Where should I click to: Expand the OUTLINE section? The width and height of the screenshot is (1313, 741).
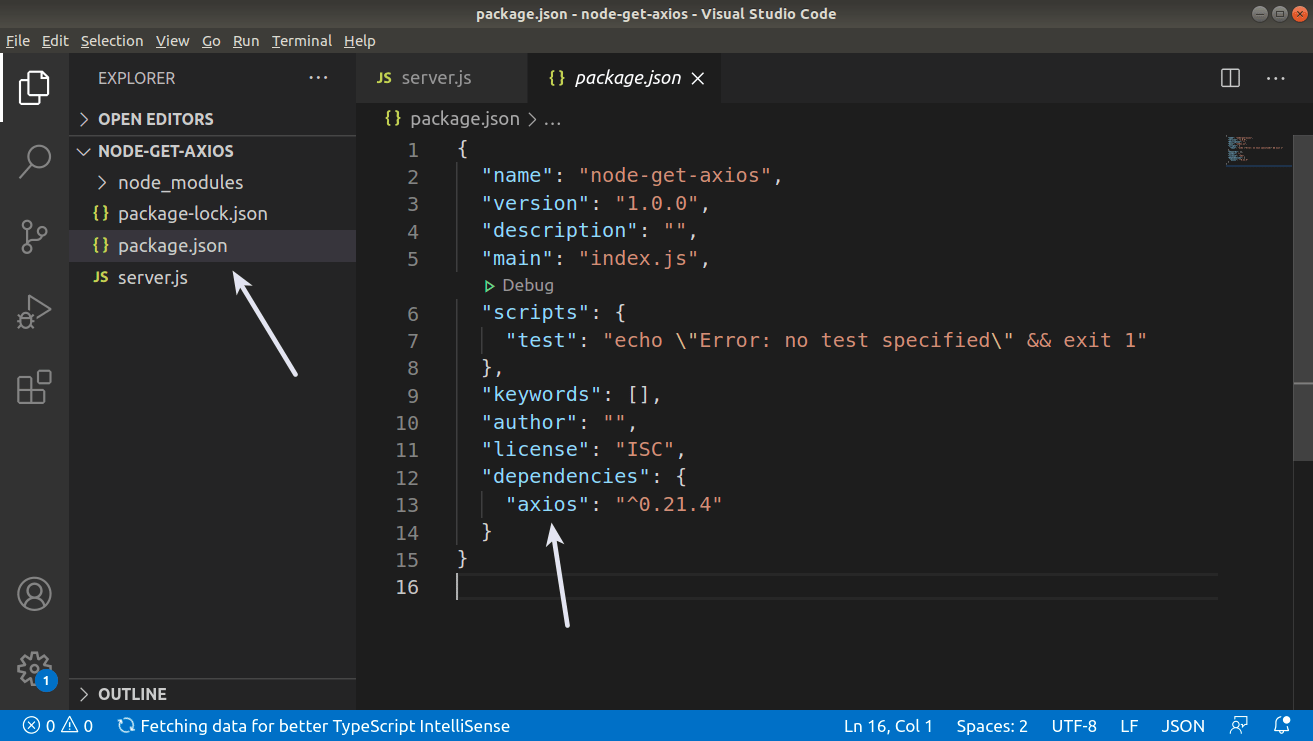(x=84, y=693)
